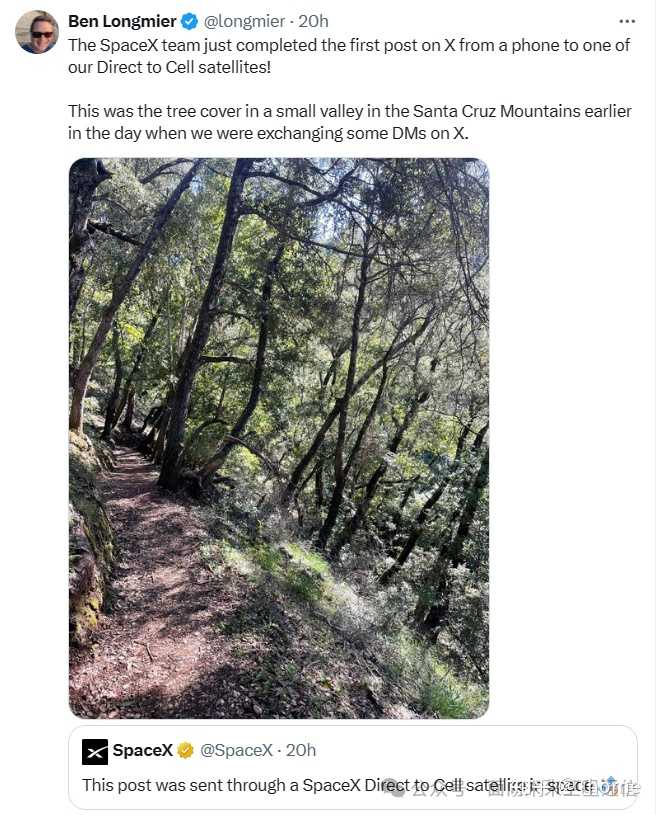Screen dimensions: 659x815
Task: Open the @longmier handle link
Action: click(244, 21)
